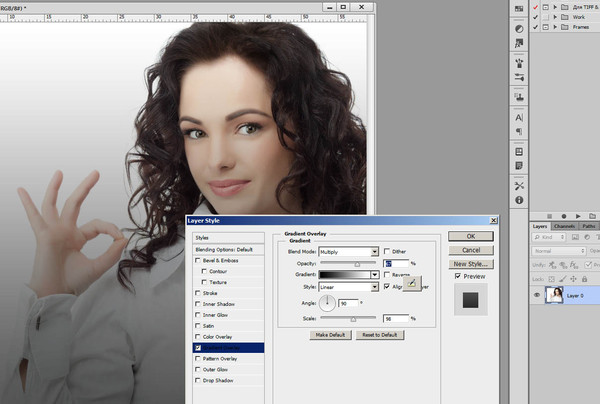The height and width of the screenshot is (404, 600).
Task: Select Blending Options: Default in Layer Style
Action: tap(228, 249)
